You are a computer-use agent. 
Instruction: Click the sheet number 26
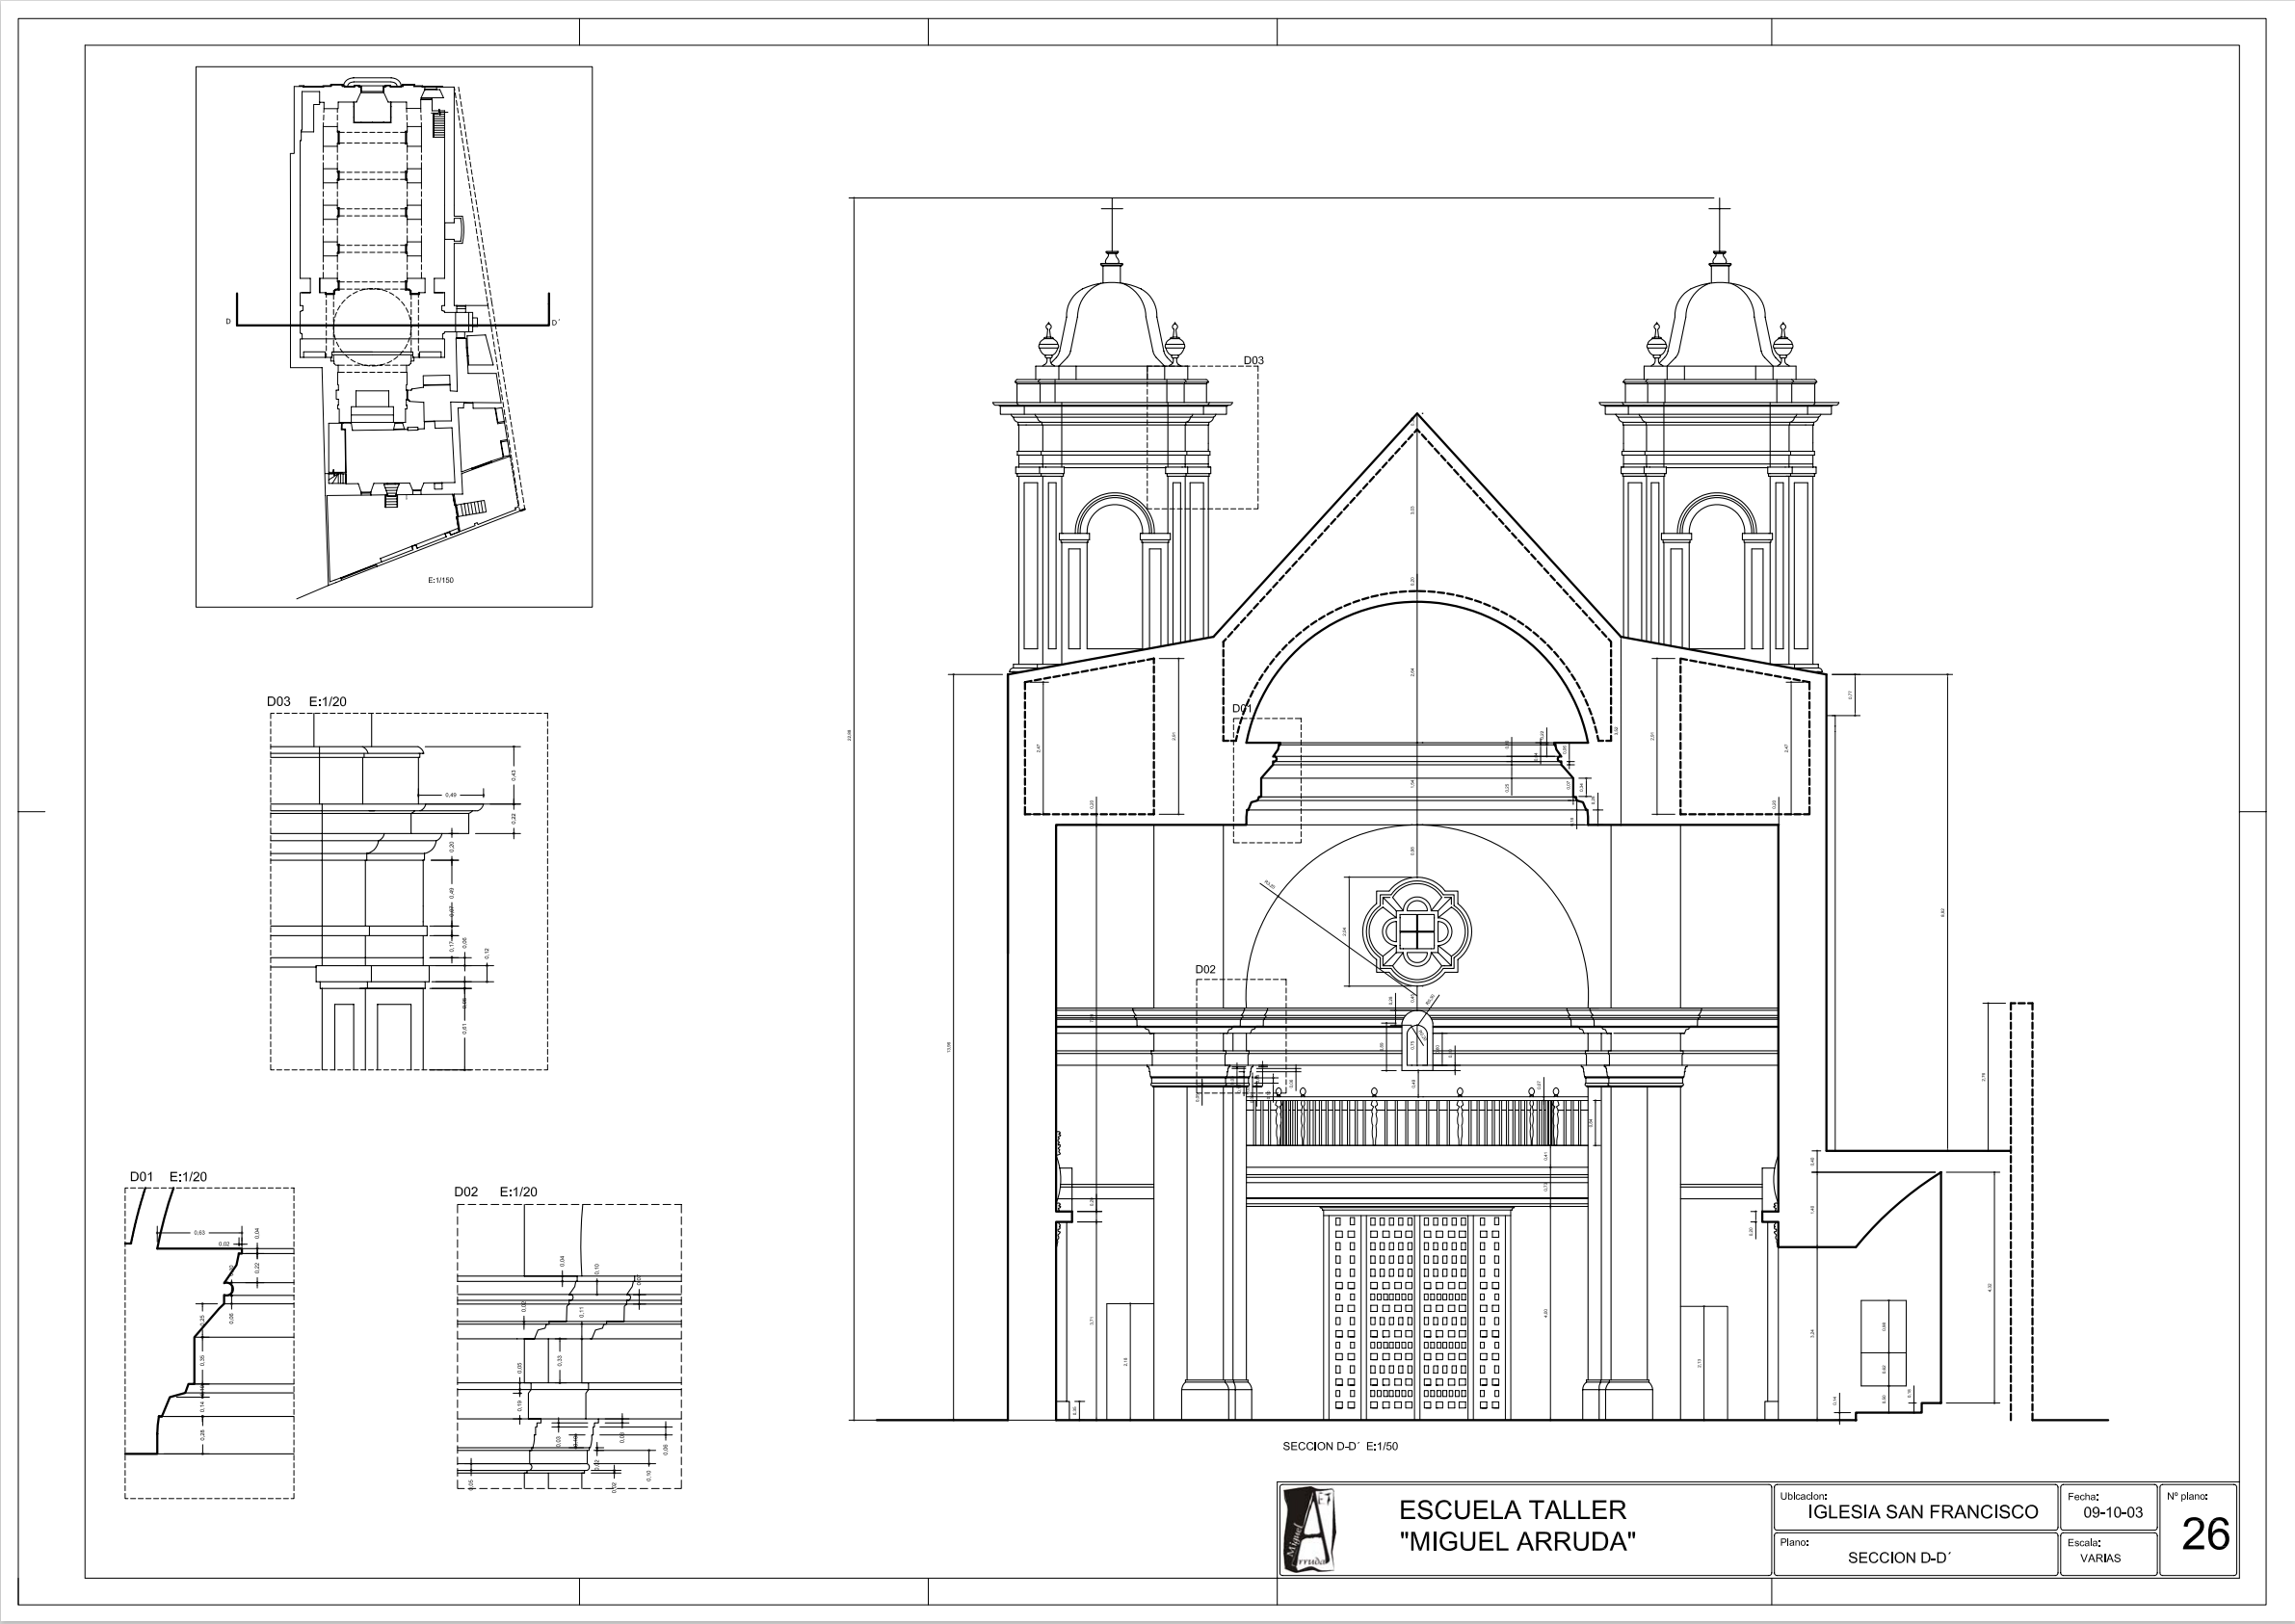2205,1535
